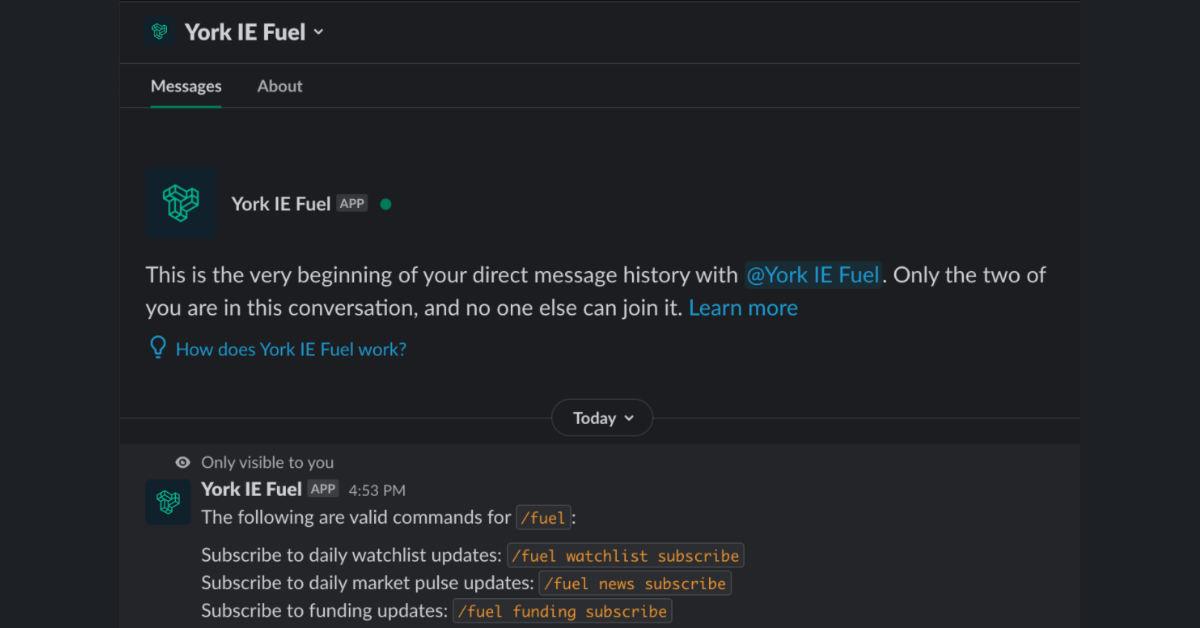Switch to the About tab
The height and width of the screenshot is (628, 1200).
(279, 86)
